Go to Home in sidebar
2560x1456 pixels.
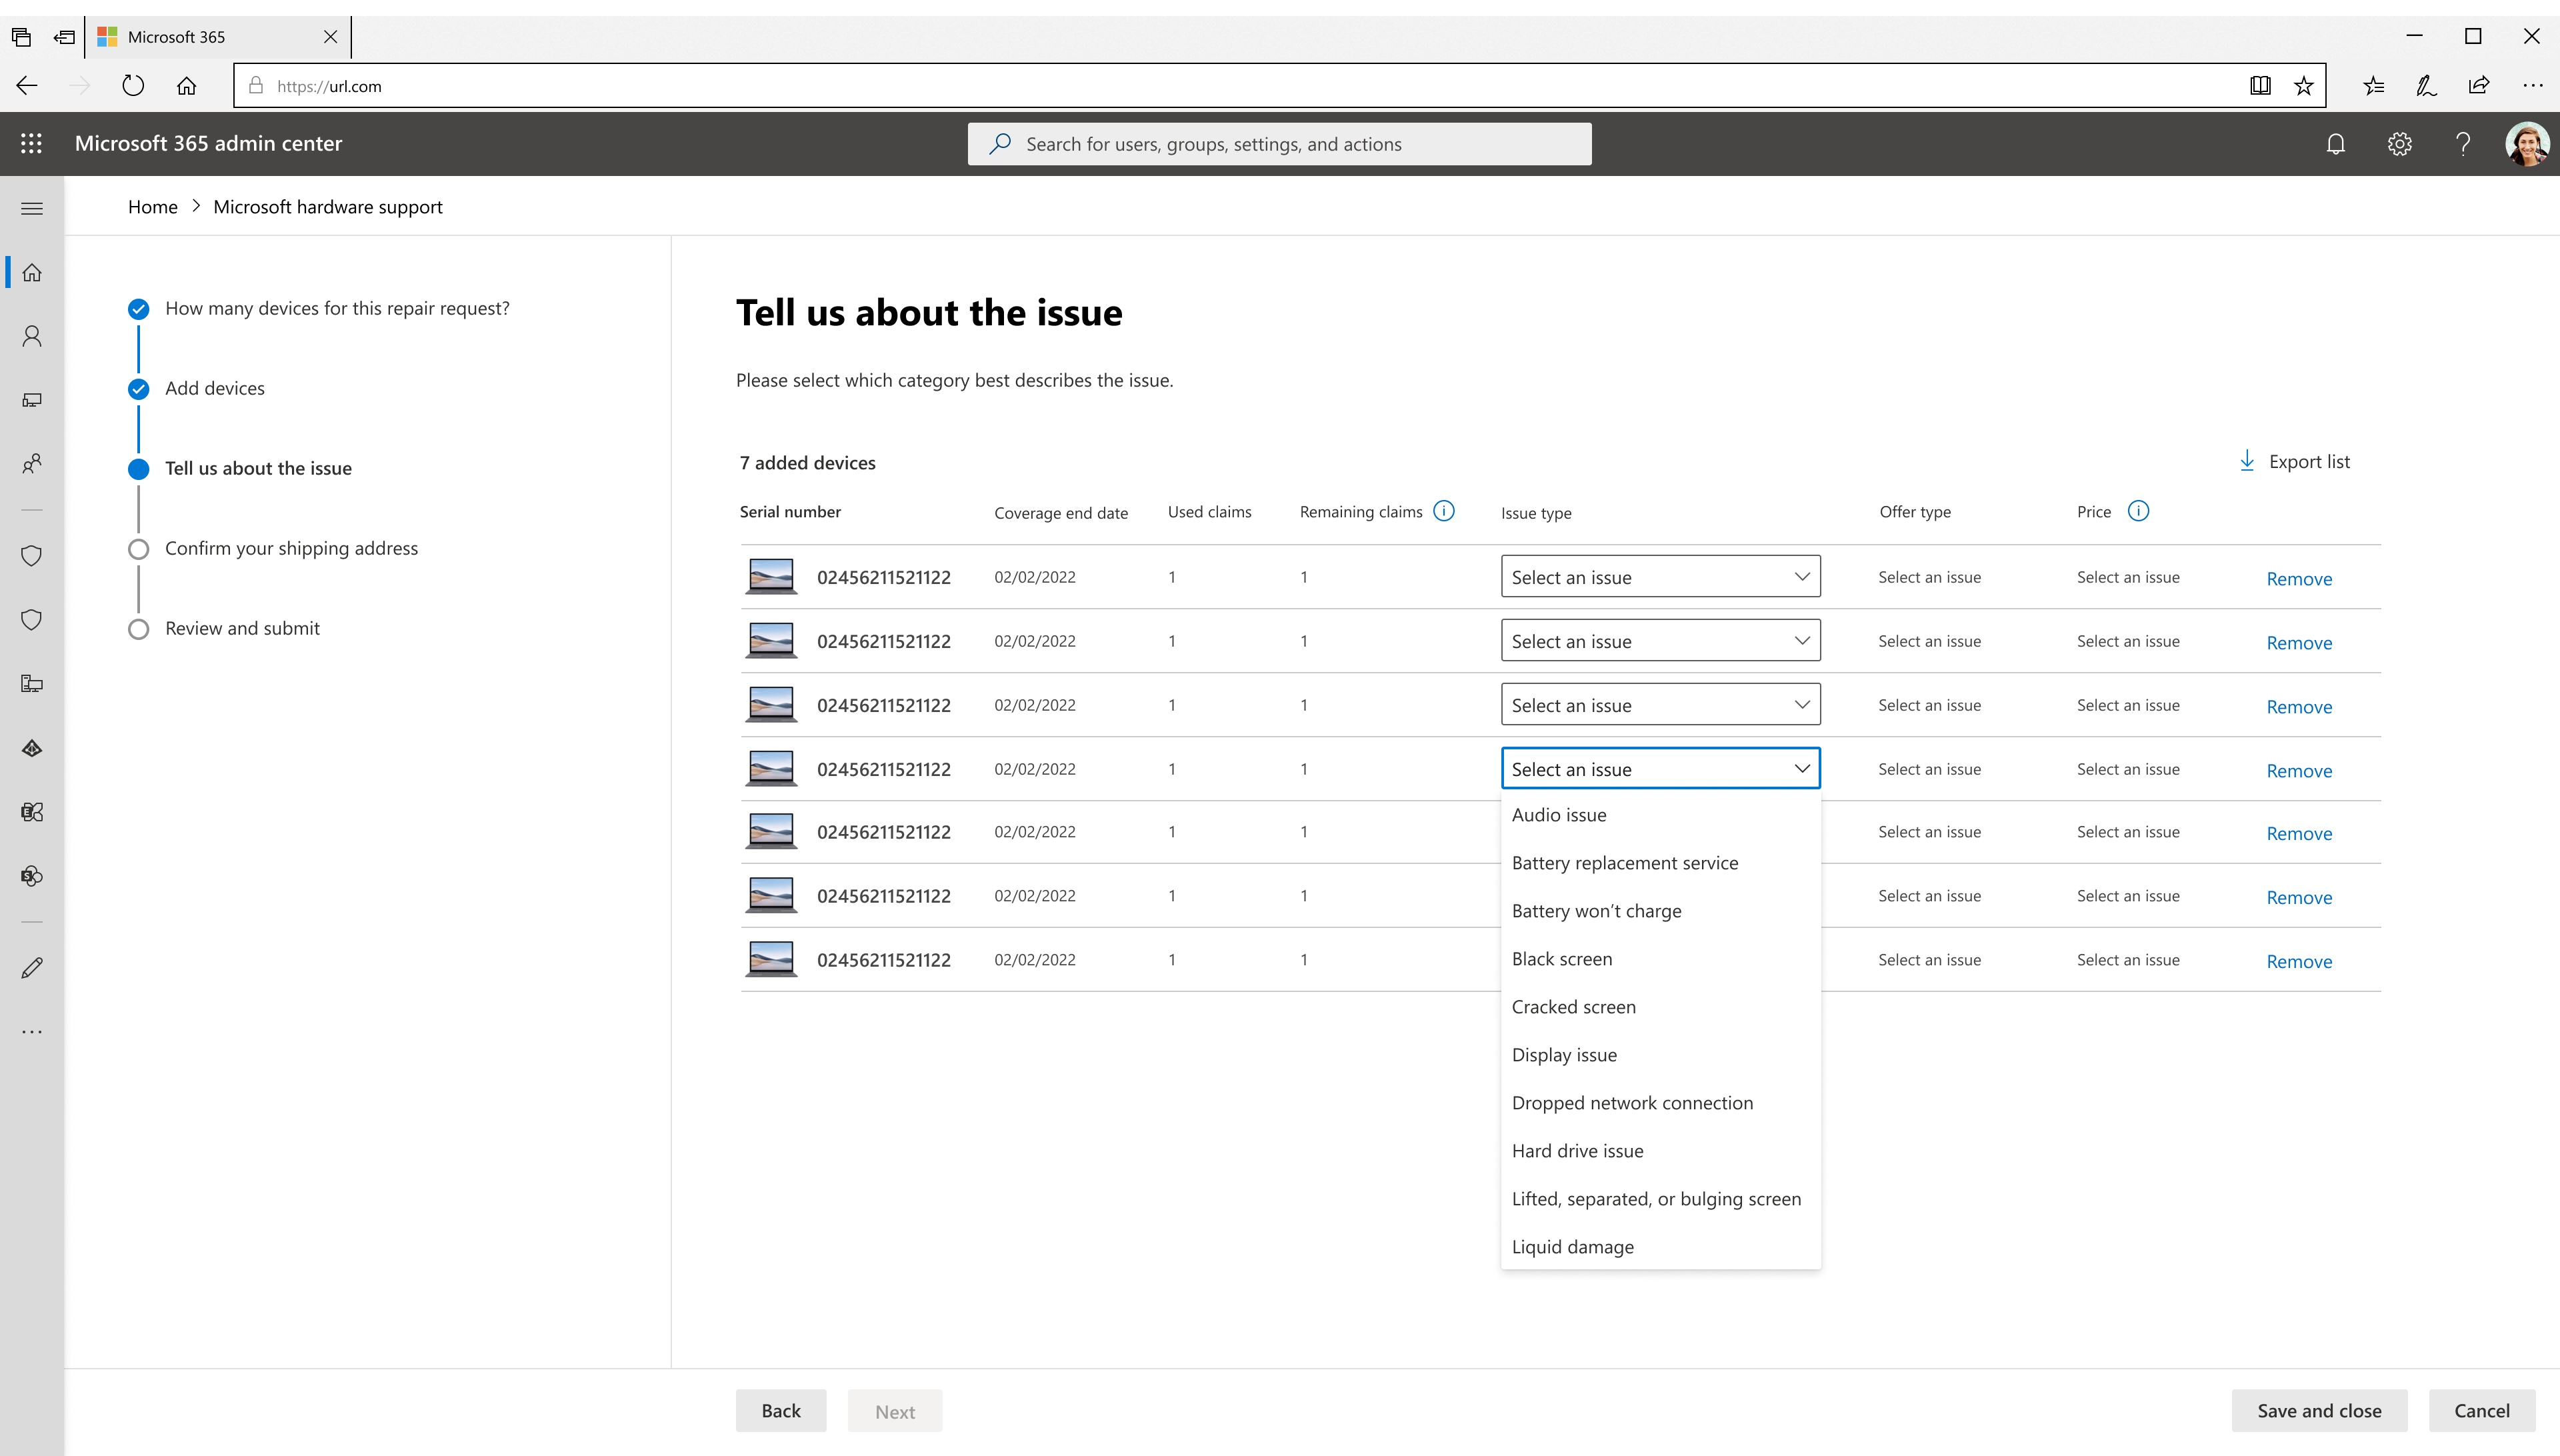31,272
